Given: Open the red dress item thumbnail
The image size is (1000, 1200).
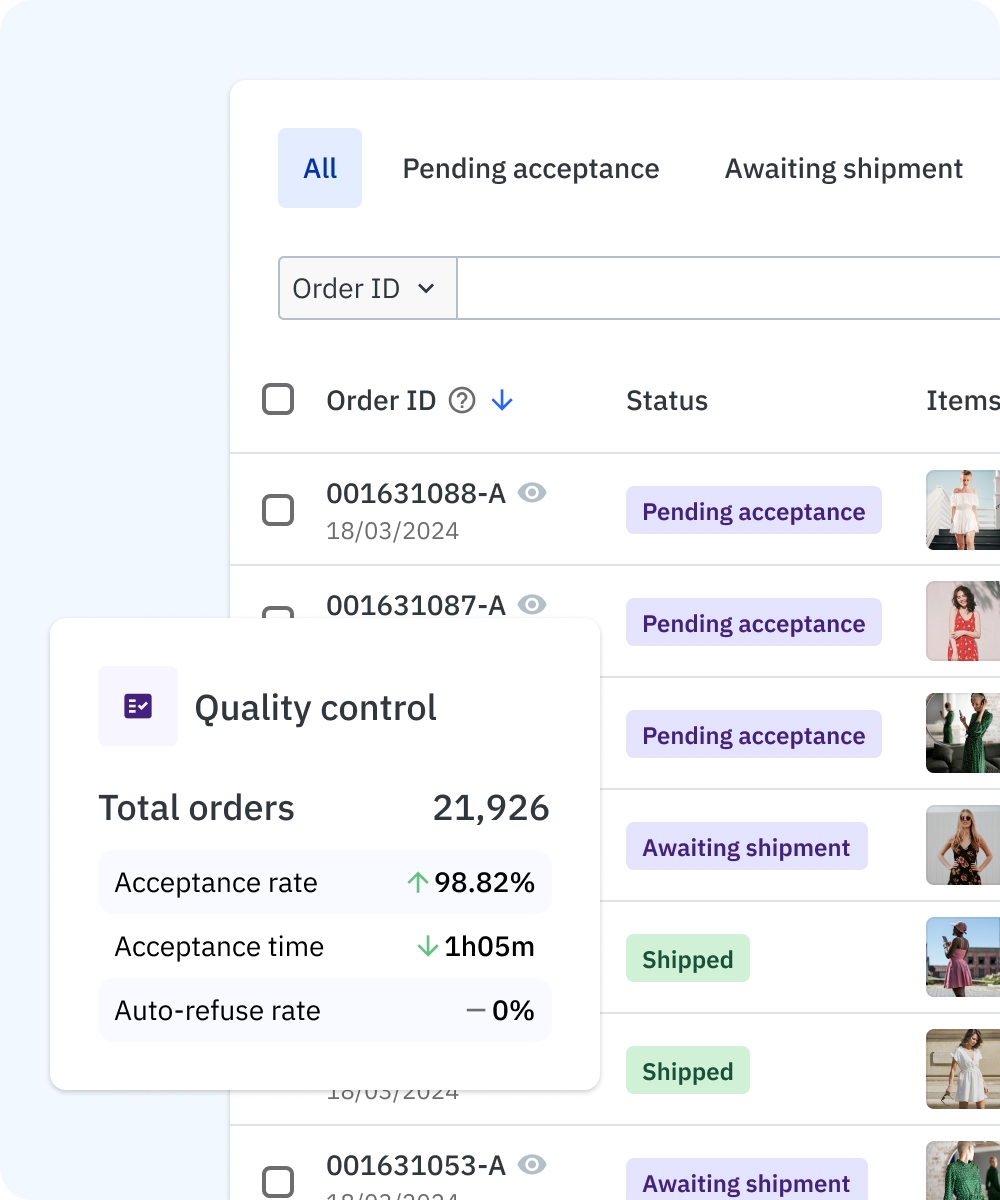Looking at the screenshot, I should coord(963,621).
